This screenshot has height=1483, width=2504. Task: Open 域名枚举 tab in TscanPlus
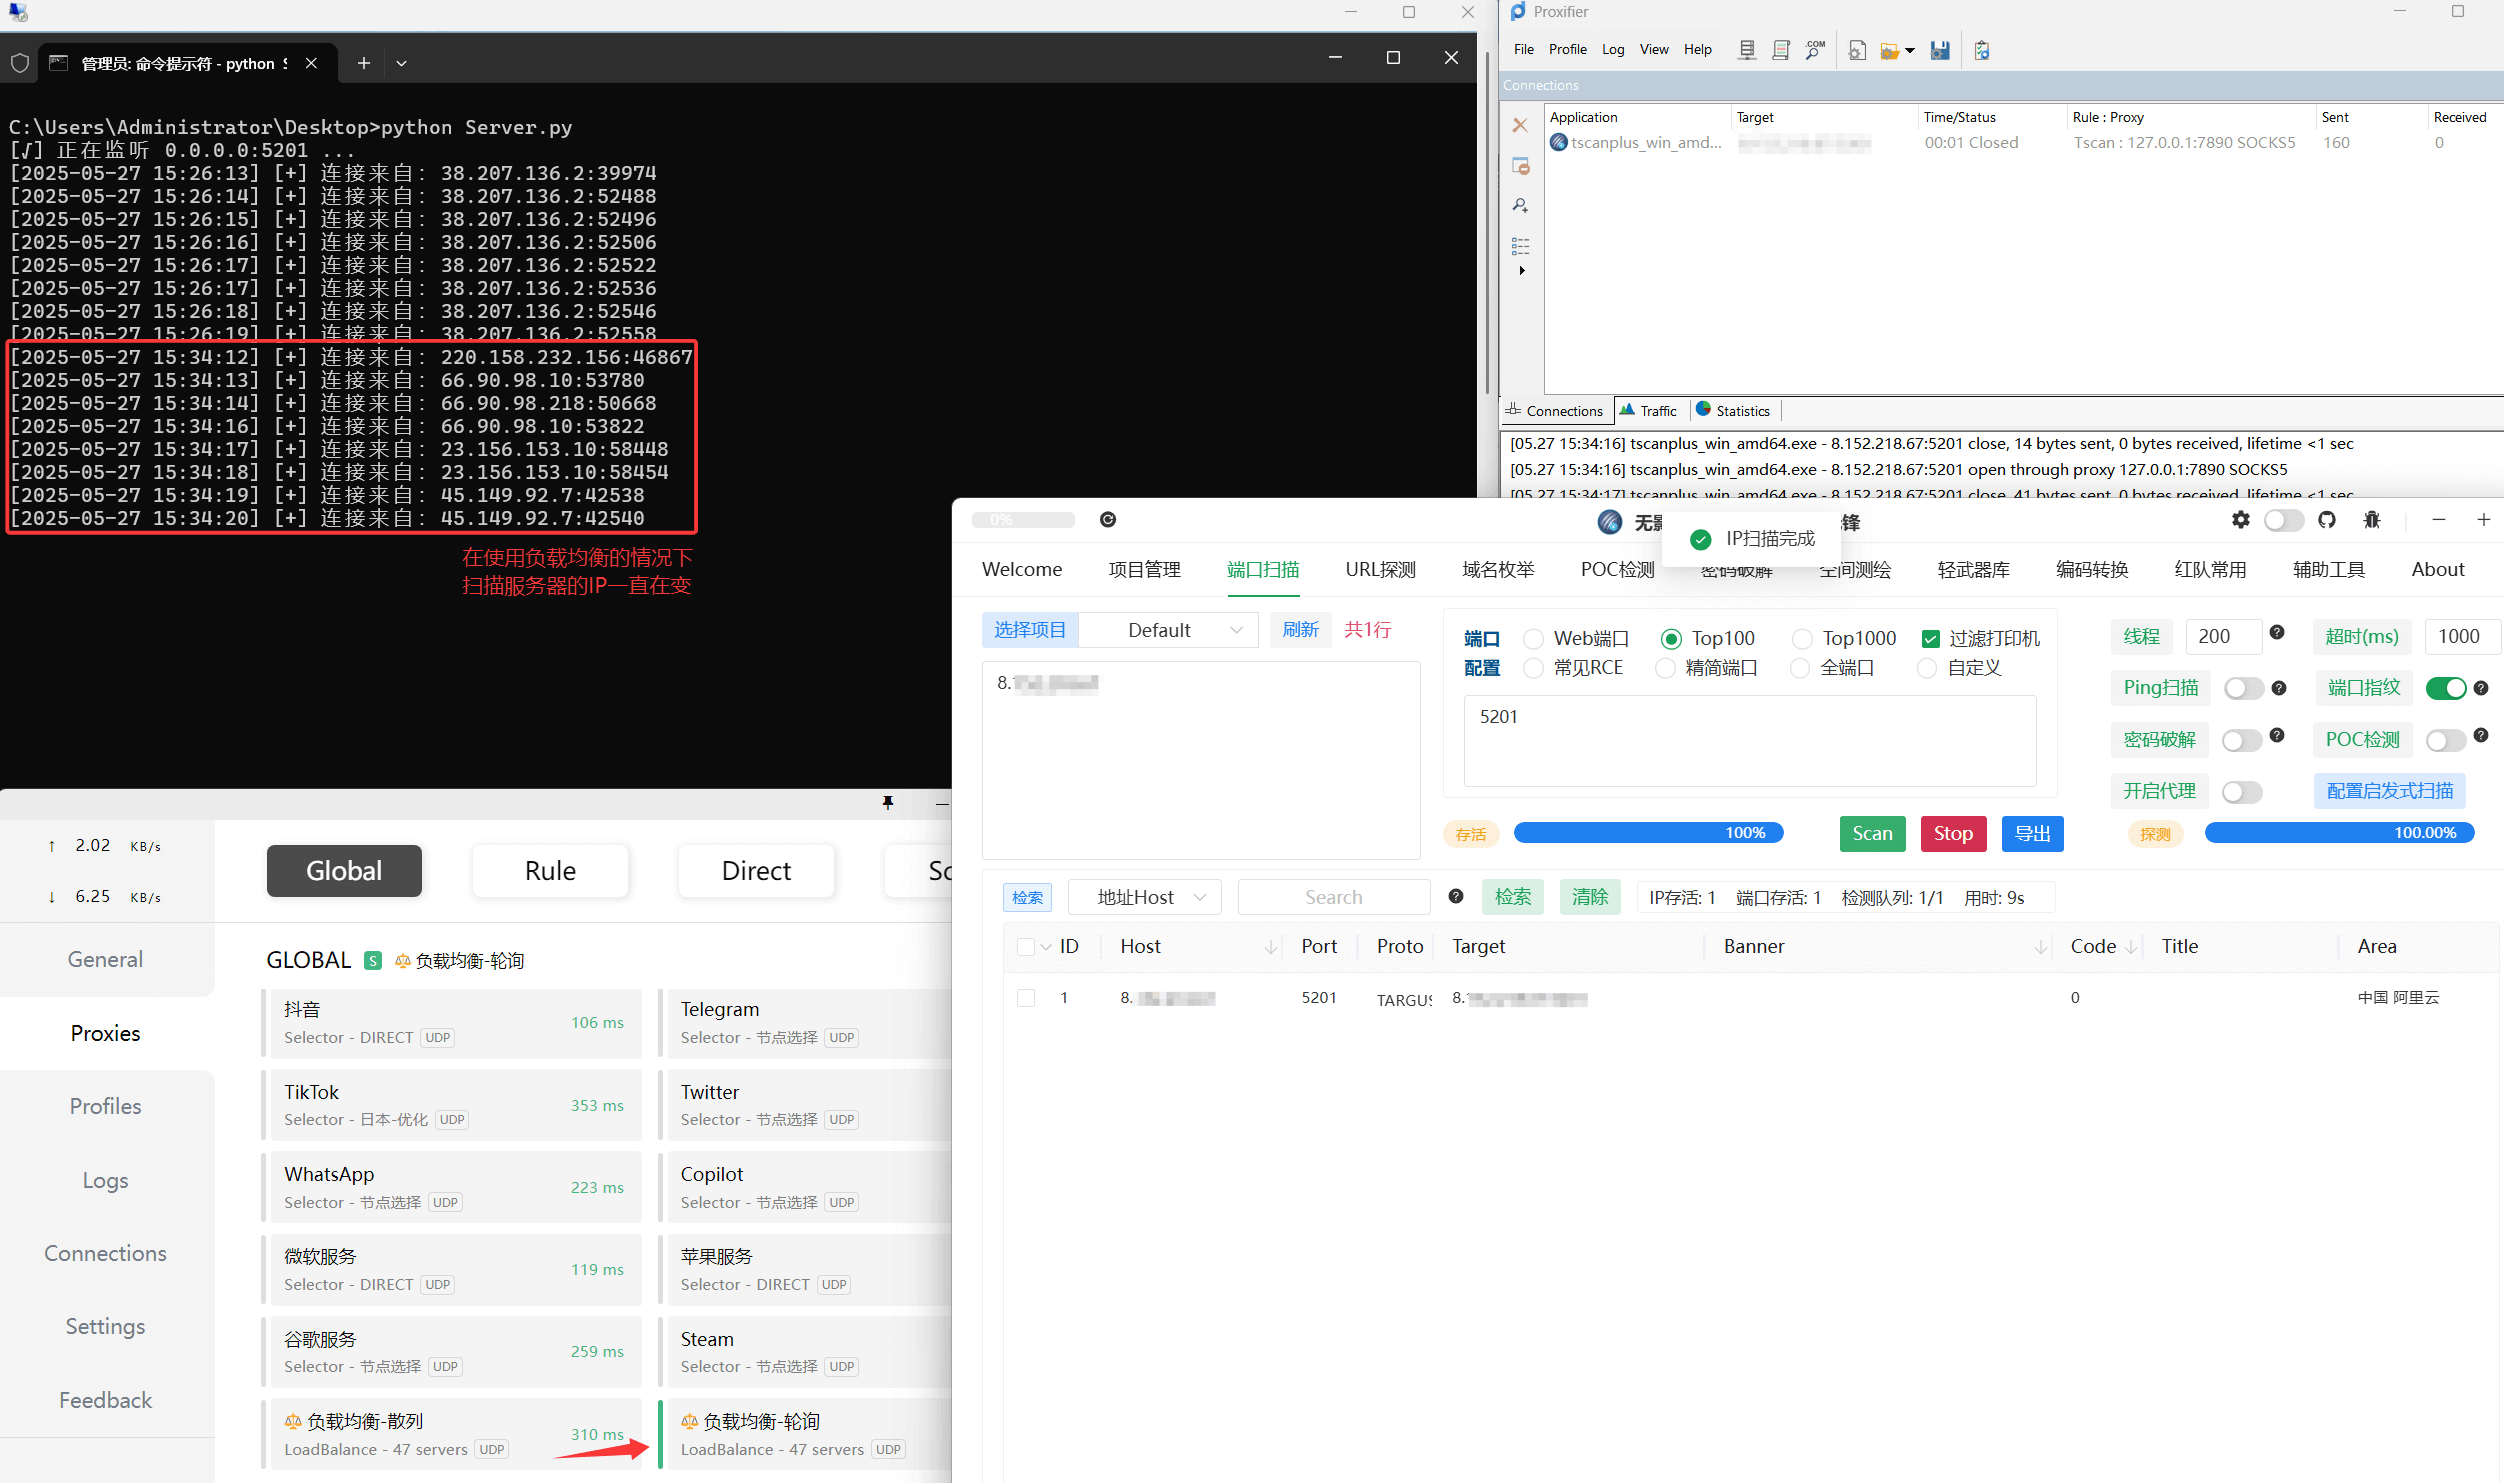pos(1498,569)
